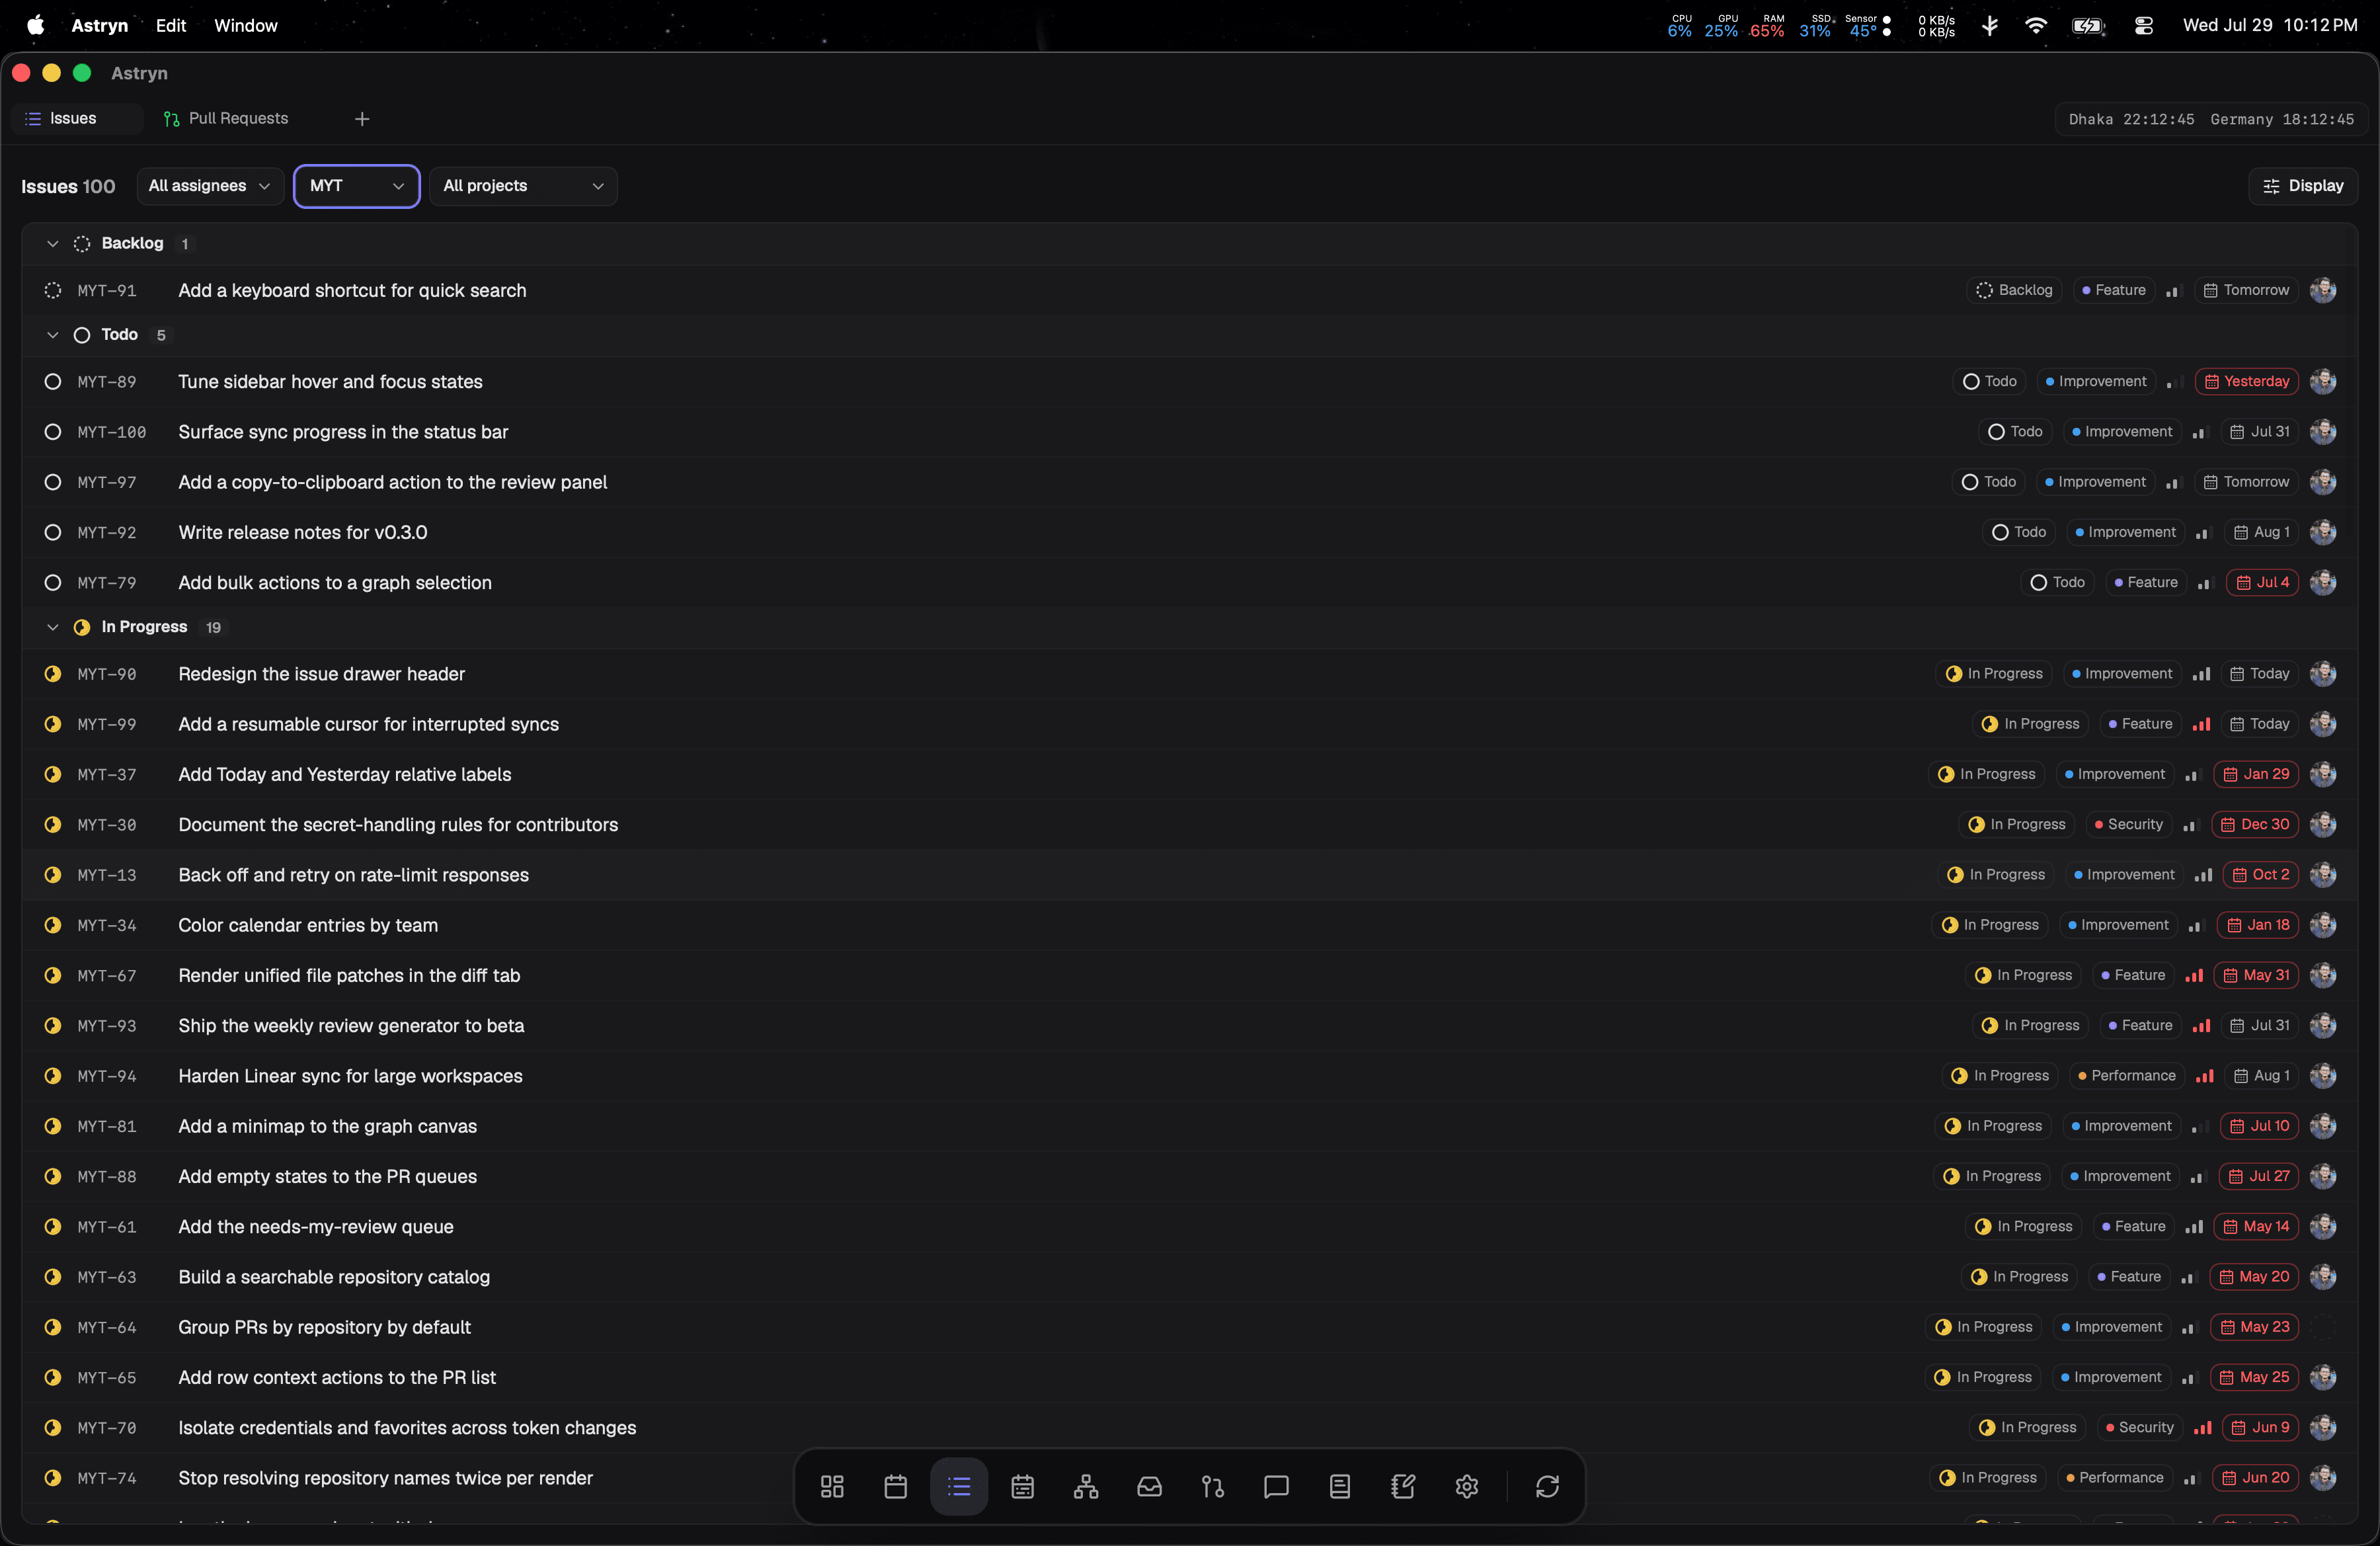The width and height of the screenshot is (2380, 1546).
Task: Open the inbox tray icon in the dock
Action: pyautogui.click(x=1149, y=1486)
